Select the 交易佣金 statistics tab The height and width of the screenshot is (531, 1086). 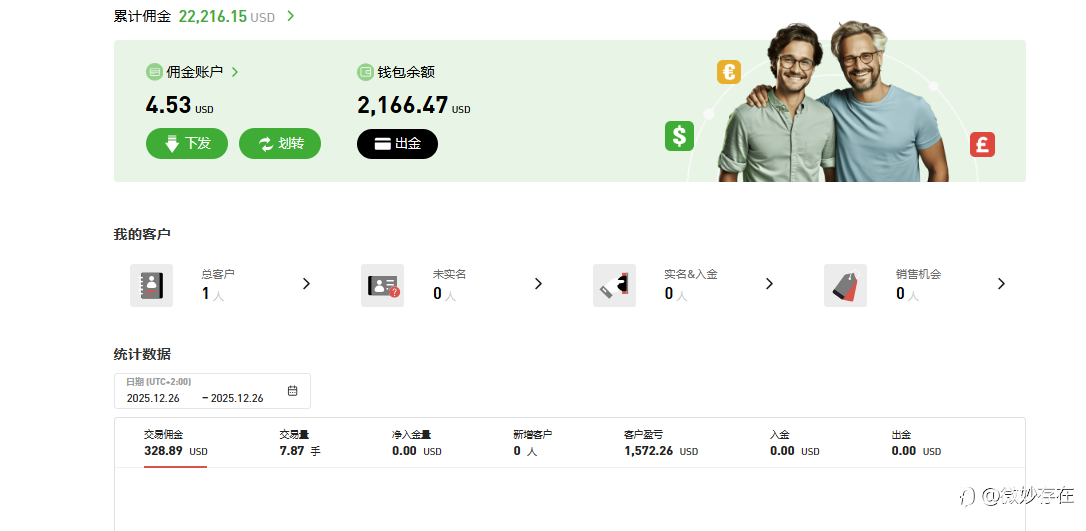tap(176, 443)
